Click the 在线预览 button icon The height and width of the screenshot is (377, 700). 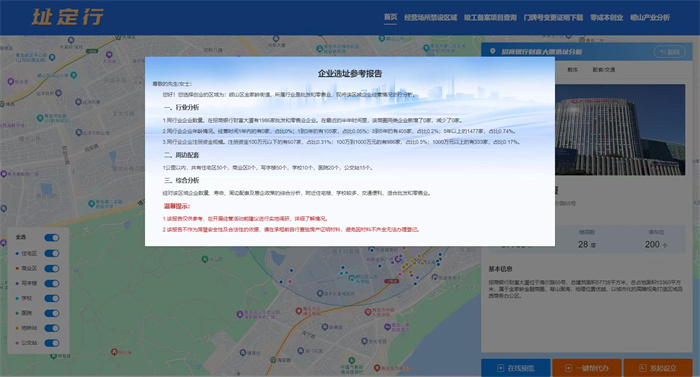click(501, 368)
